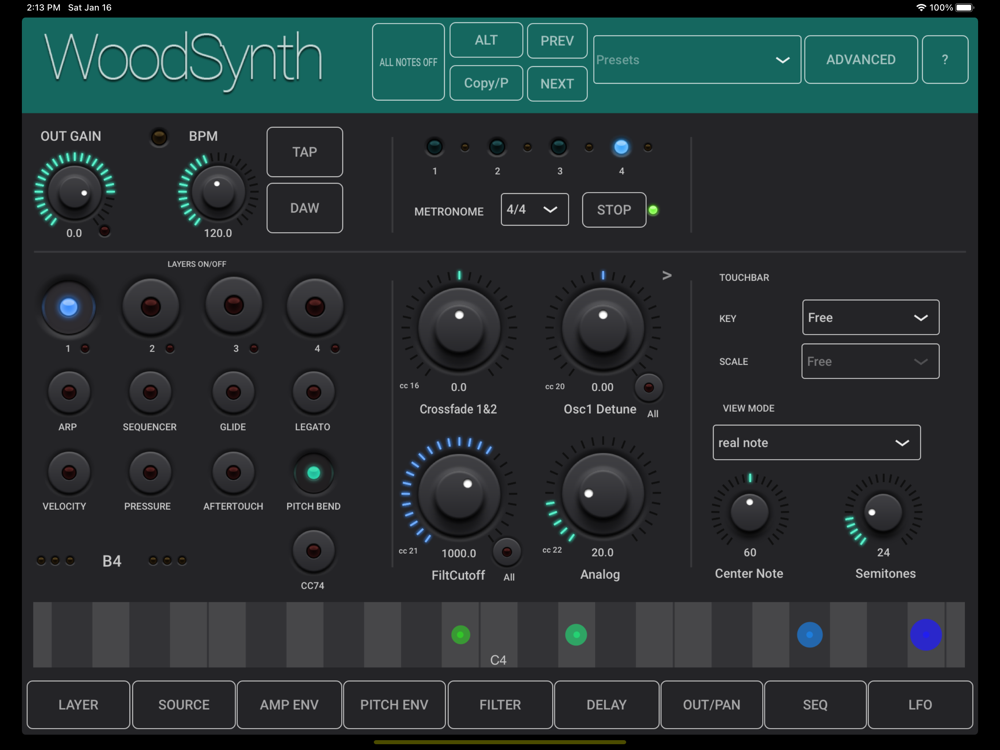1000x750 pixels.
Task: Enable the ARP toggle
Action: point(69,392)
